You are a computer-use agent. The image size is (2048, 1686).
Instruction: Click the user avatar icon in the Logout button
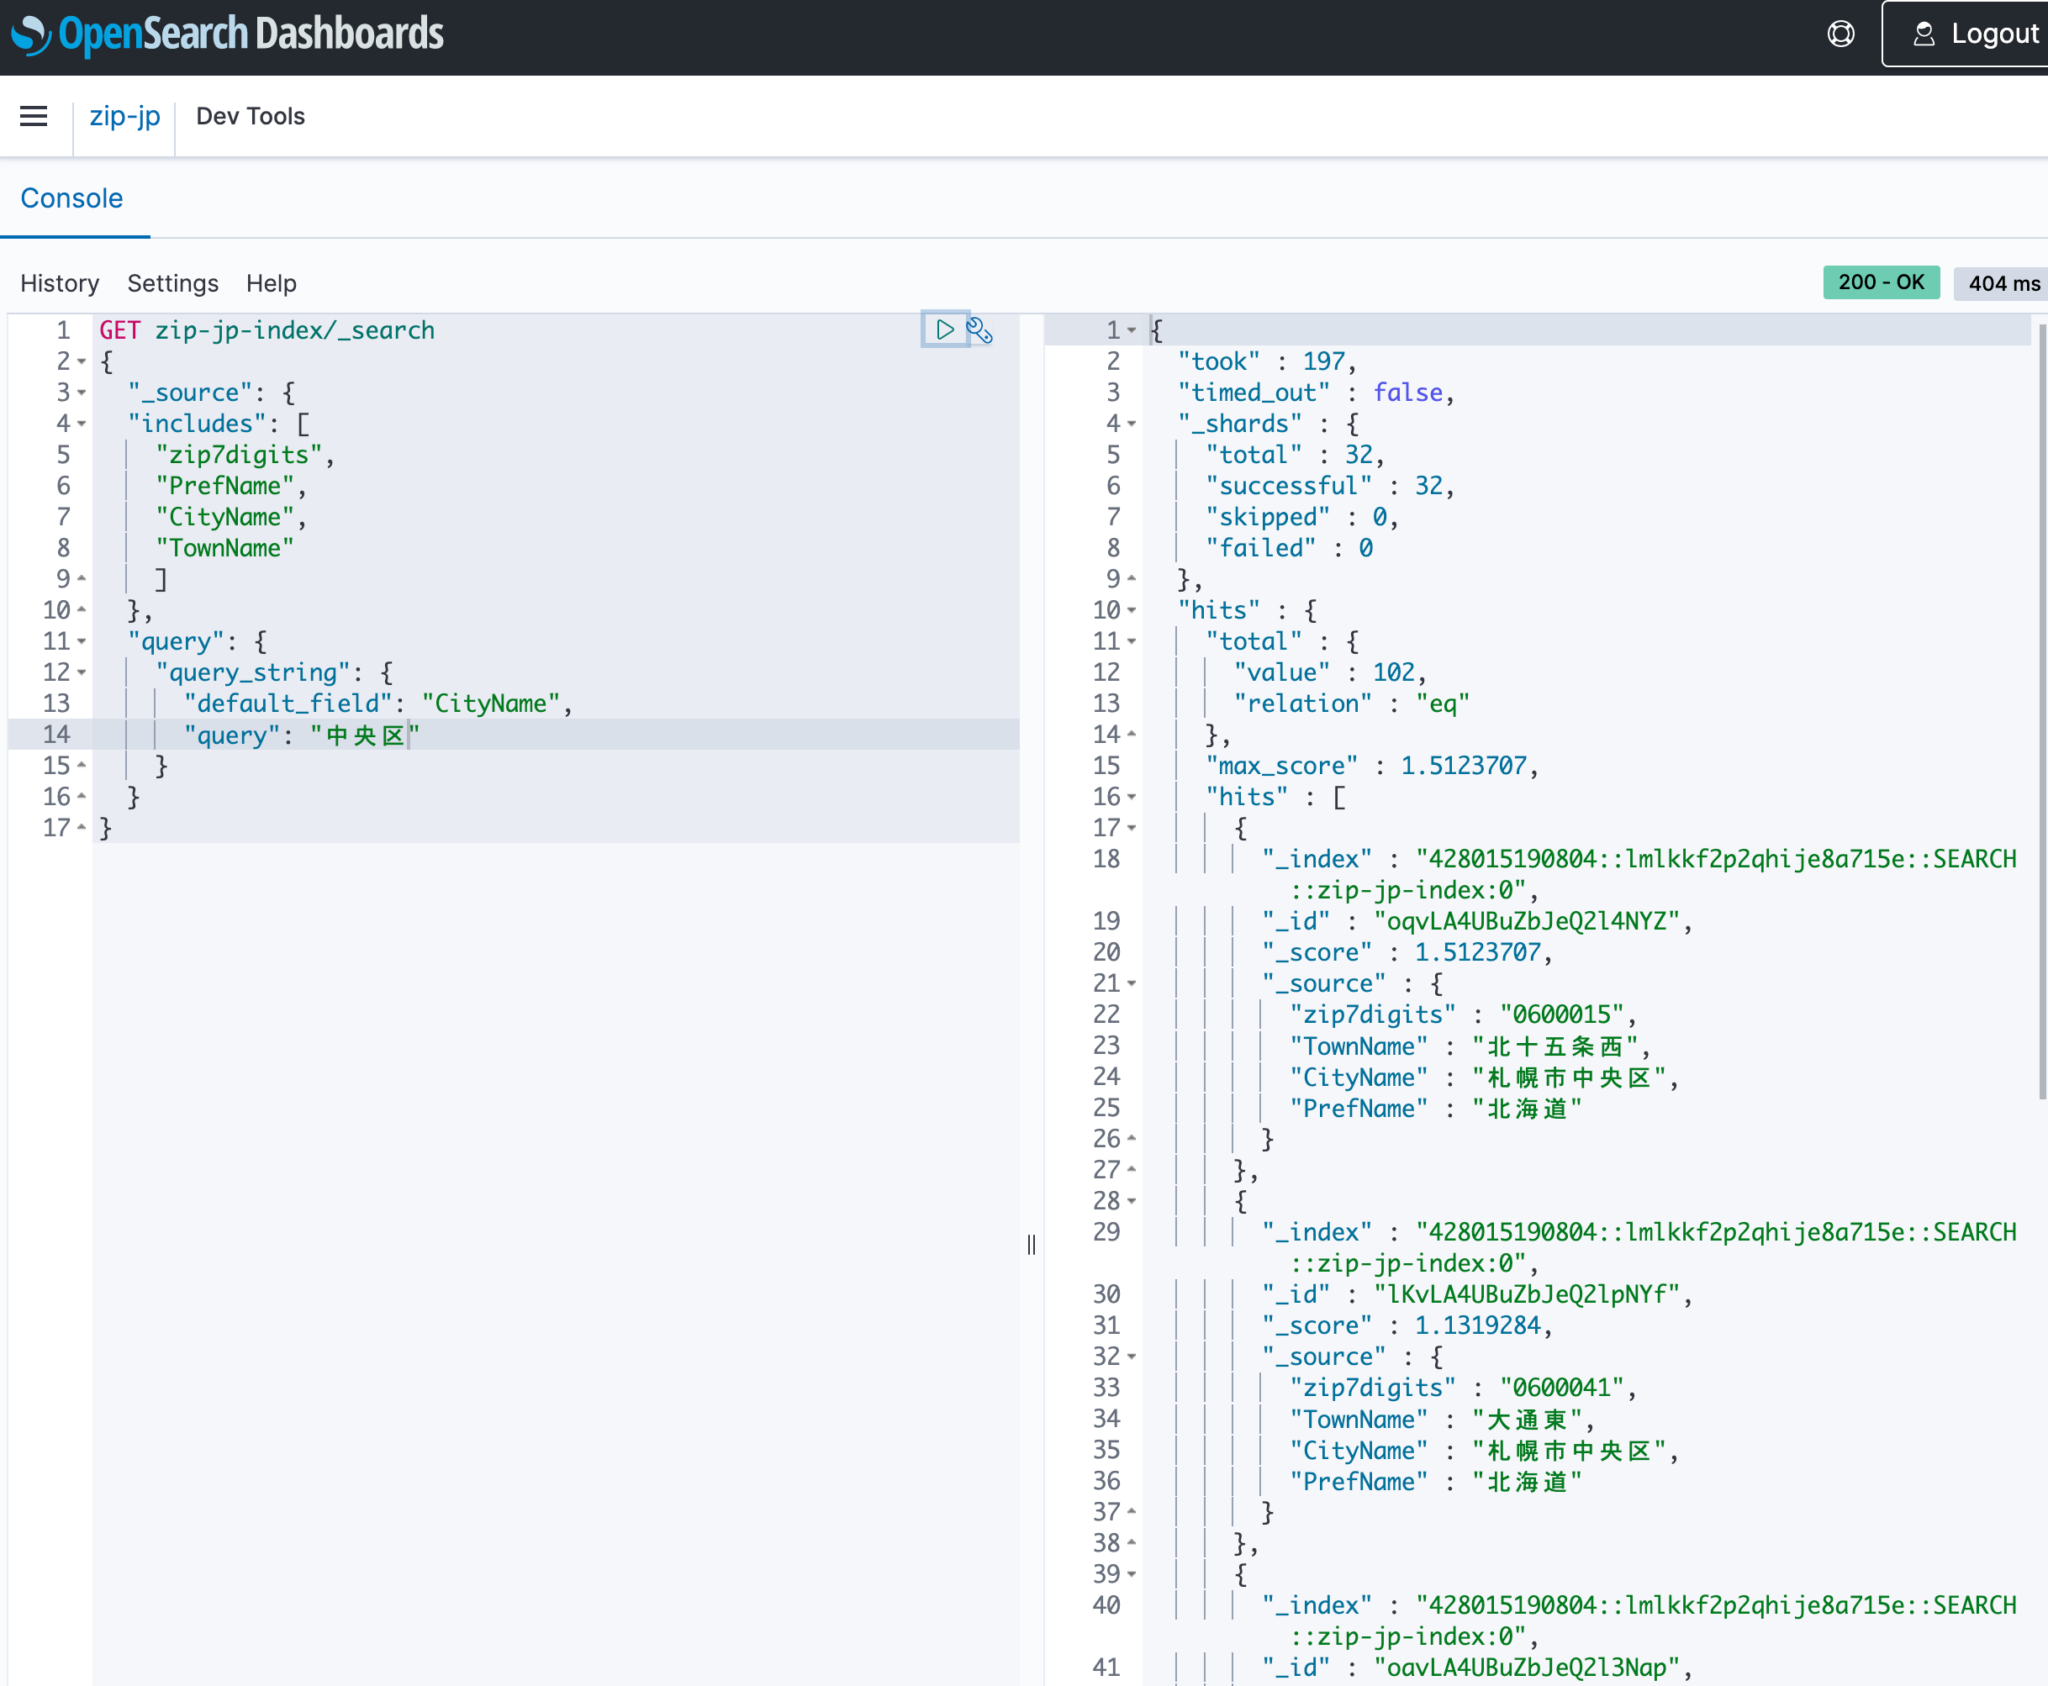coord(1922,33)
